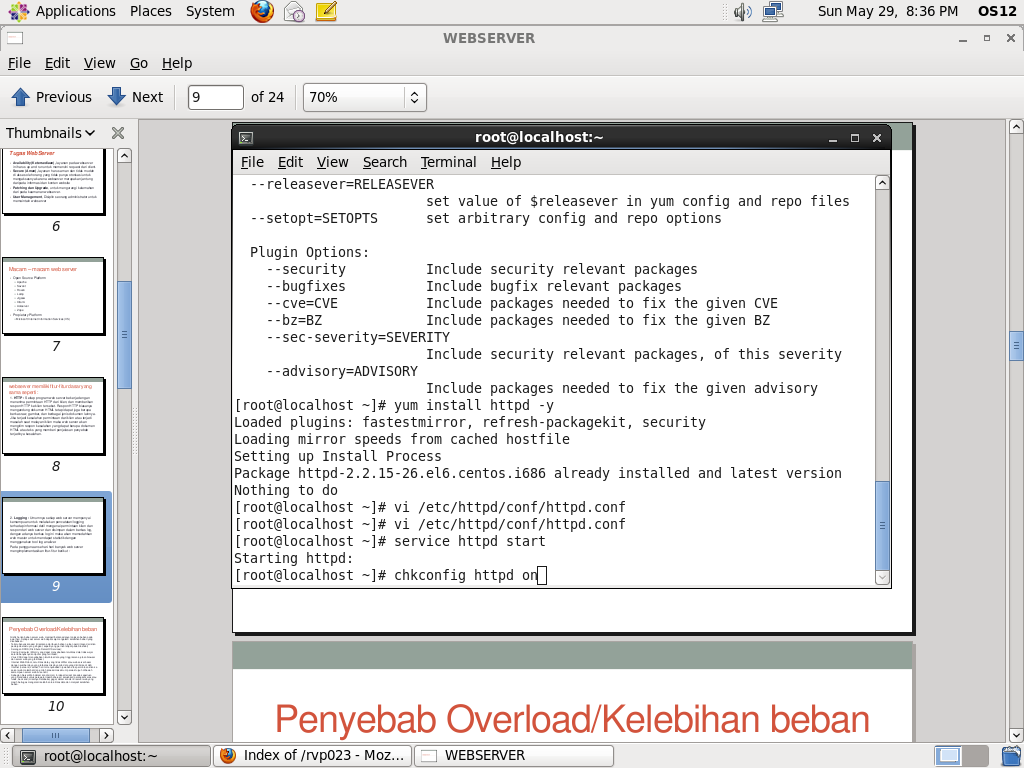Maximize the terminal window
This screenshot has height=768, width=1024.
855,138
